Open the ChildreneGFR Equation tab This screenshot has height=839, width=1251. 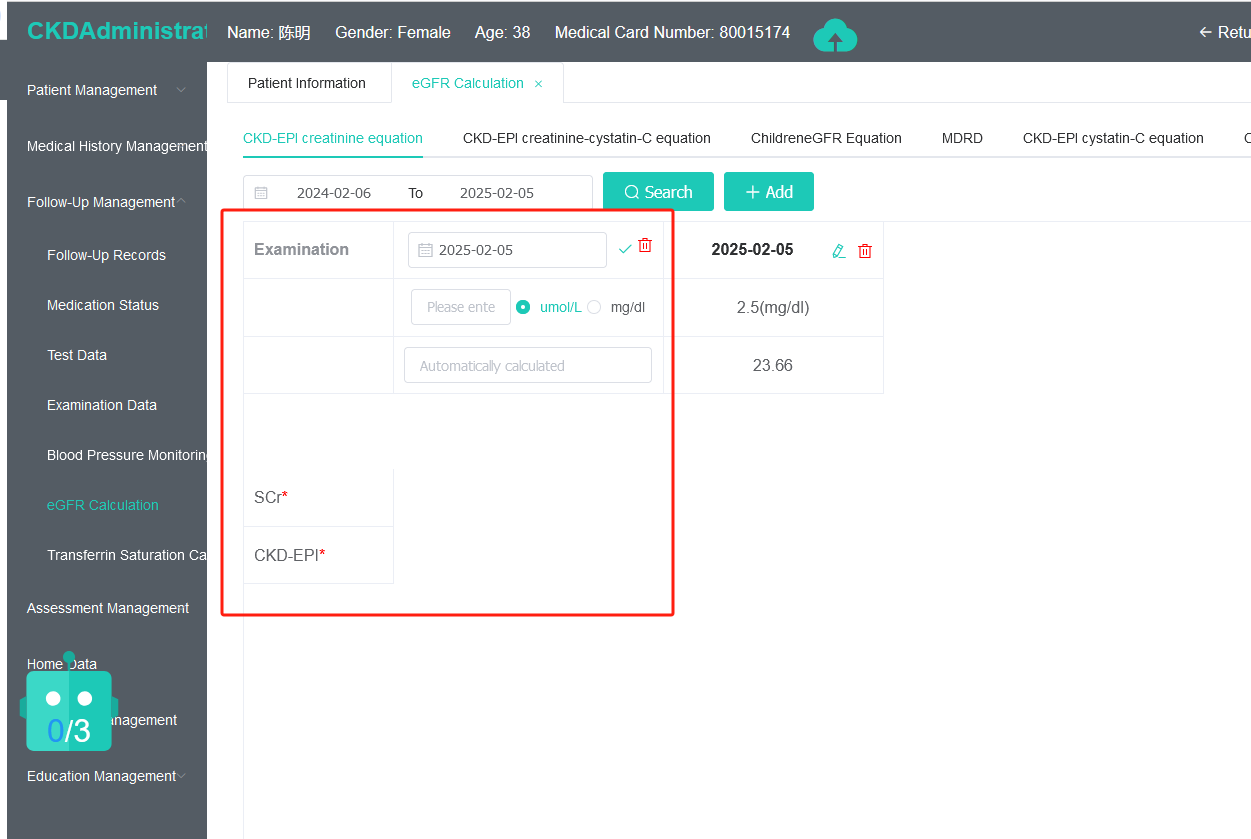point(826,138)
